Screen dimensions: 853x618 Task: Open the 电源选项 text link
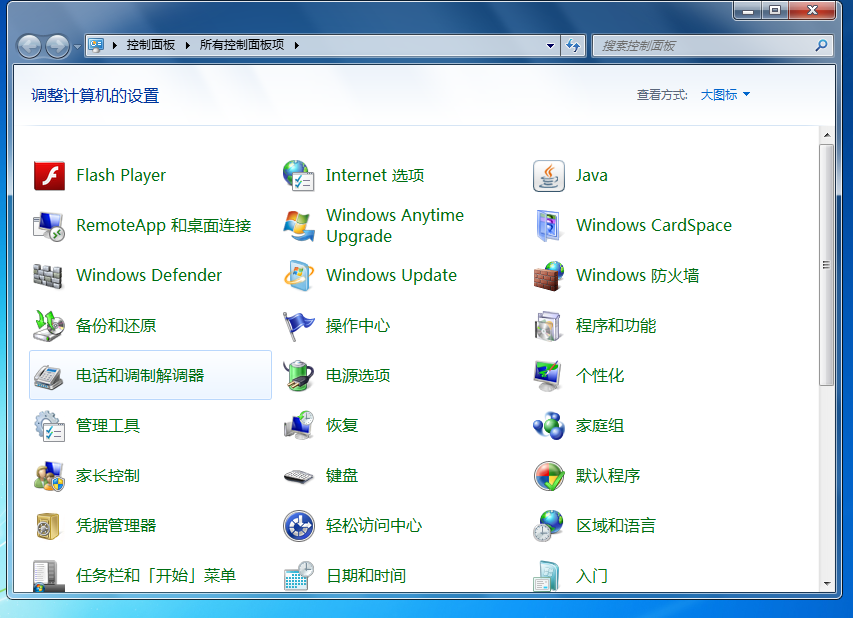[357, 376]
